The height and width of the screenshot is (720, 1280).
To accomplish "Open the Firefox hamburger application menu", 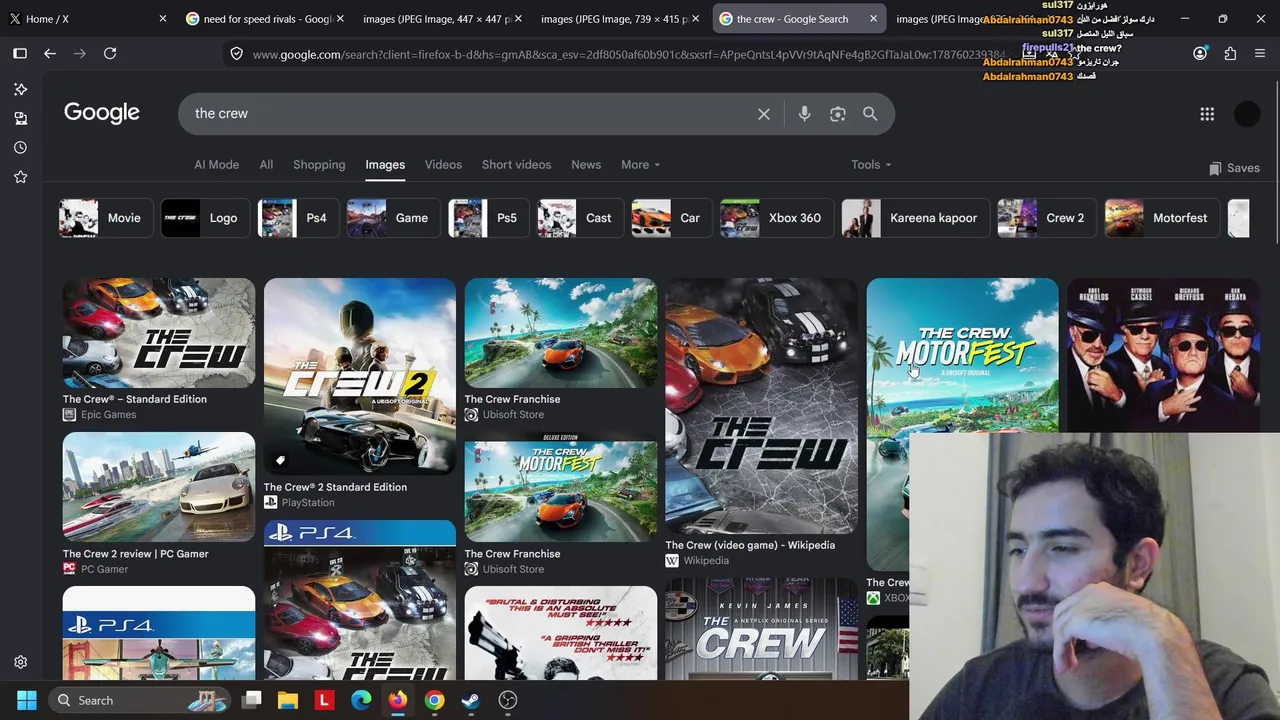I will (x=1260, y=54).
